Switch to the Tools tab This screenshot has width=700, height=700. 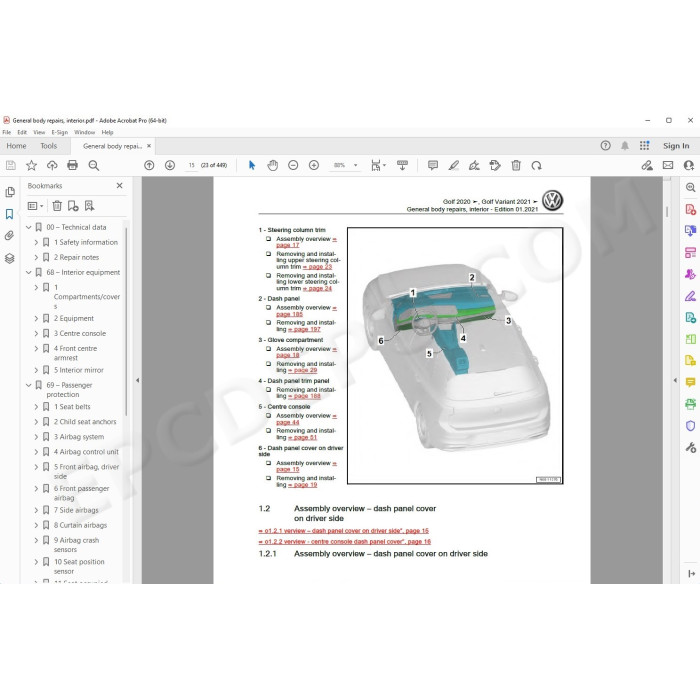(49, 146)
